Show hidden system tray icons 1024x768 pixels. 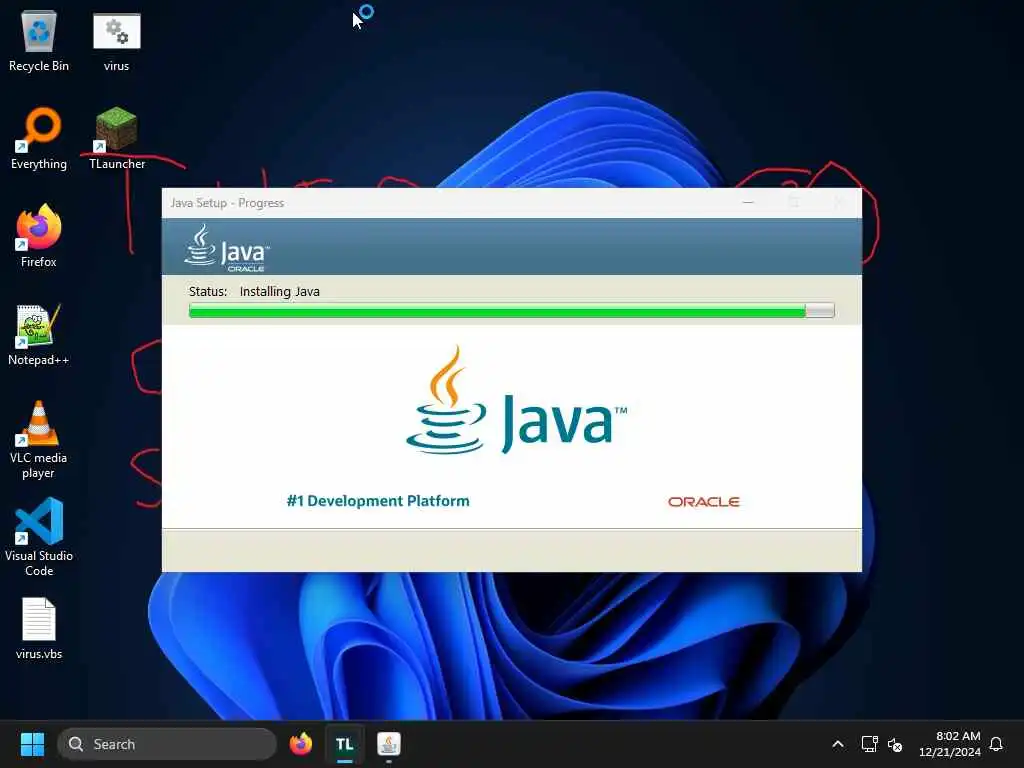coord(838,744)
